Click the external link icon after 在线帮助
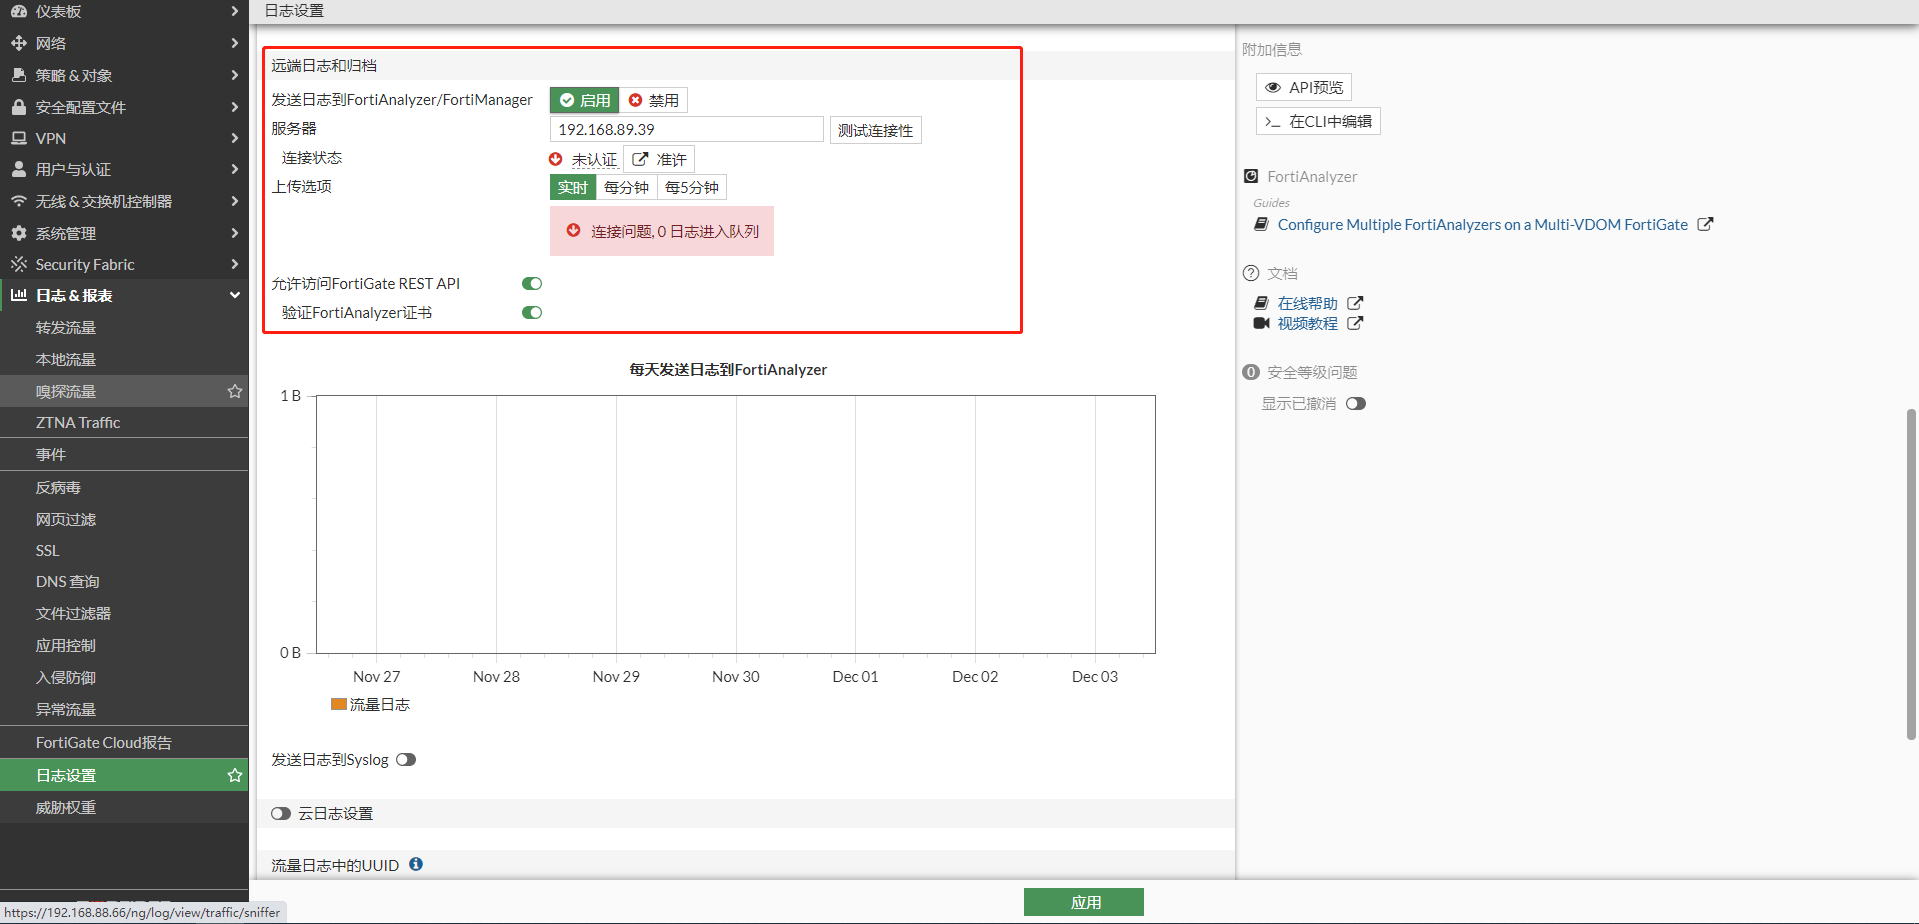 pyautogui.click(x=1355, y=303)
